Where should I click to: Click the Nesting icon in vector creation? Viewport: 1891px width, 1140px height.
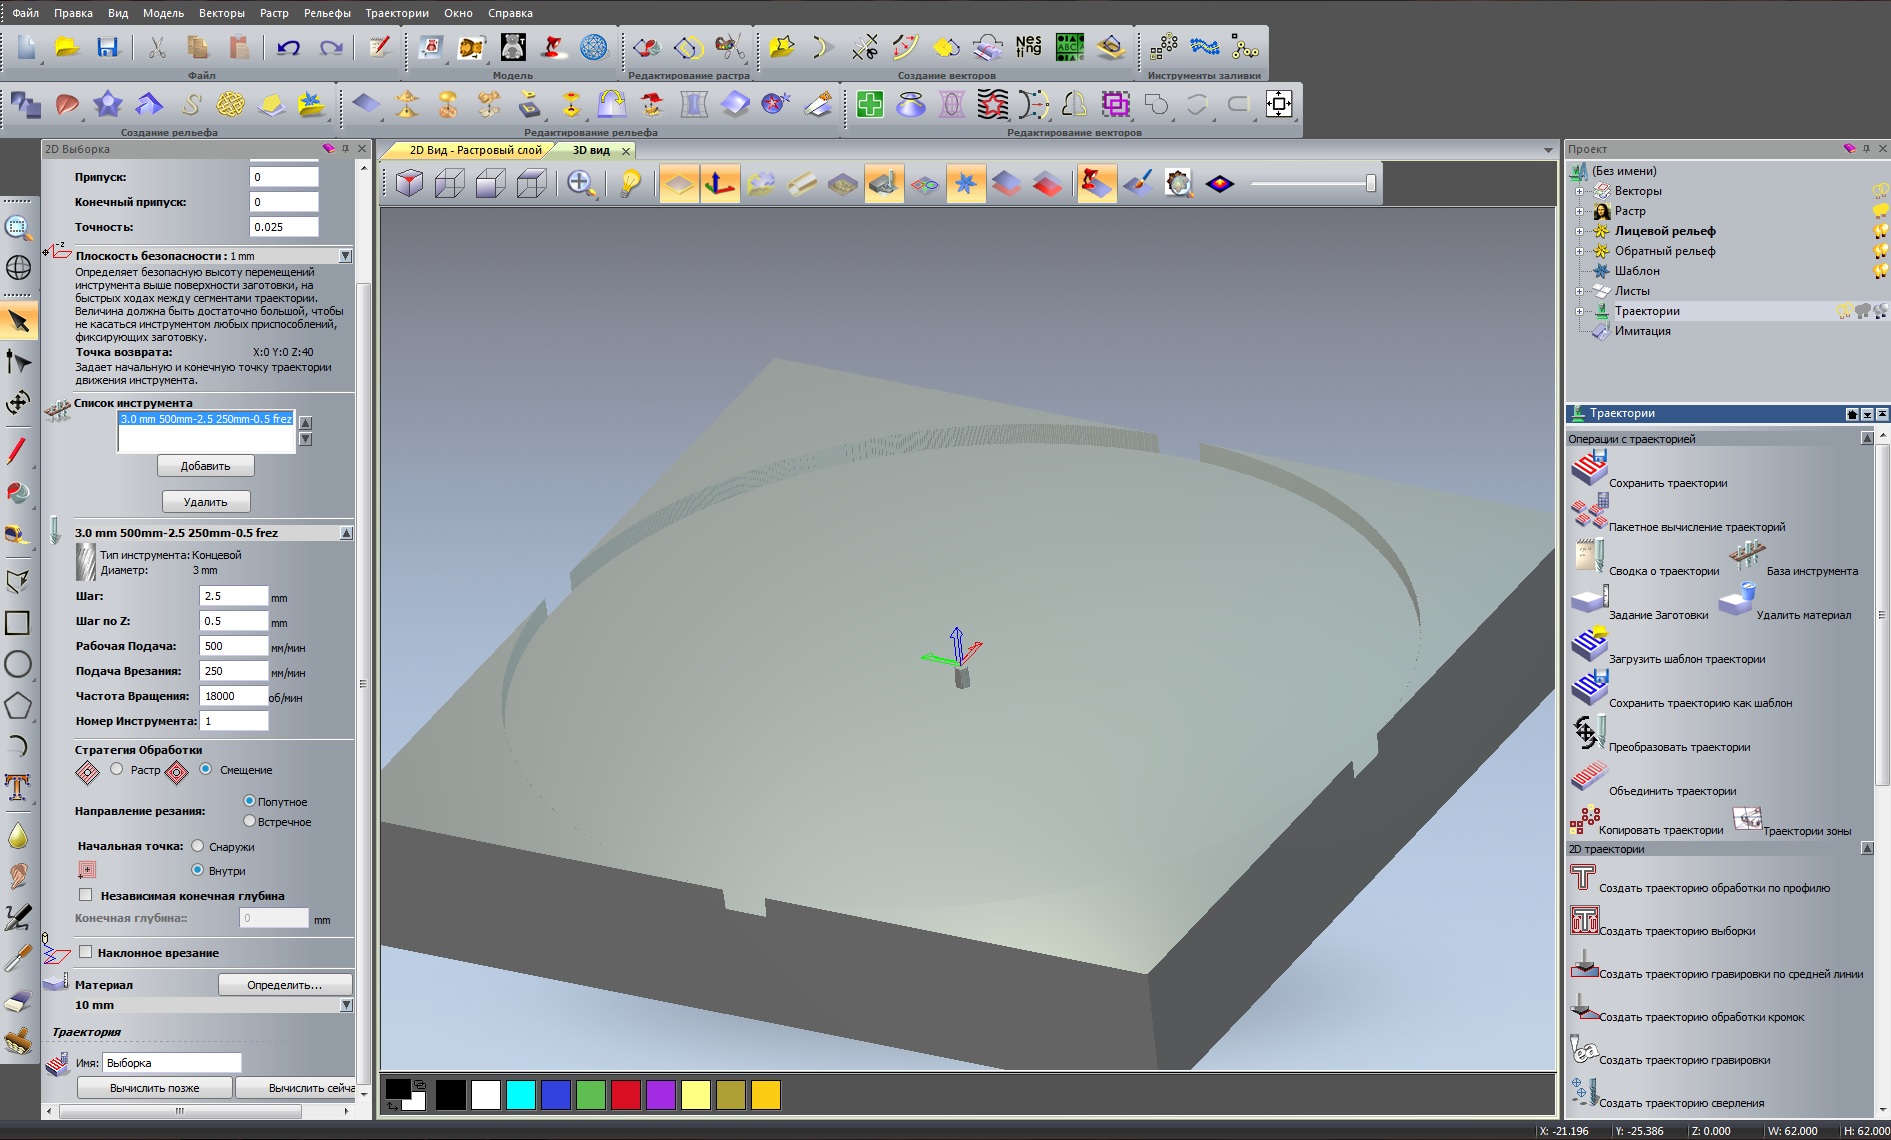point(1028,47)
